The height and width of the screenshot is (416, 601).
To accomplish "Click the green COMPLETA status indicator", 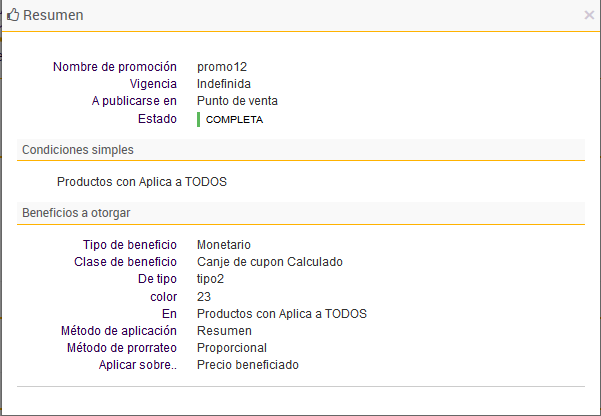I will pyautogui.click(x=233, y=119).
